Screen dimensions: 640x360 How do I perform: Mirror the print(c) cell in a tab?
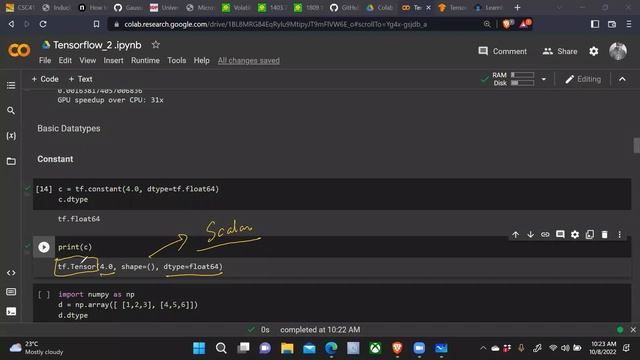[590, 234]
